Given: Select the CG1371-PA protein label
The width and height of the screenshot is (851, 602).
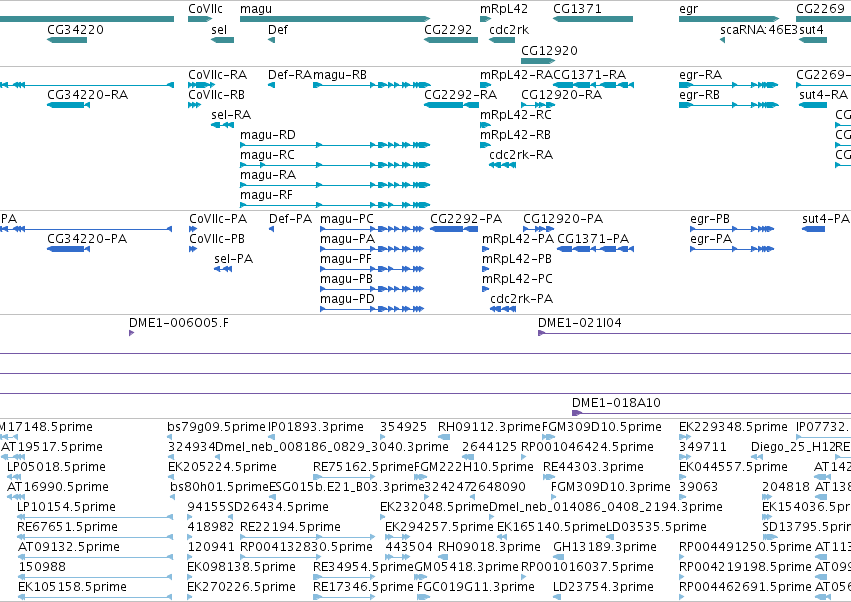Looking at the screenshot, I should coord(593,239).
